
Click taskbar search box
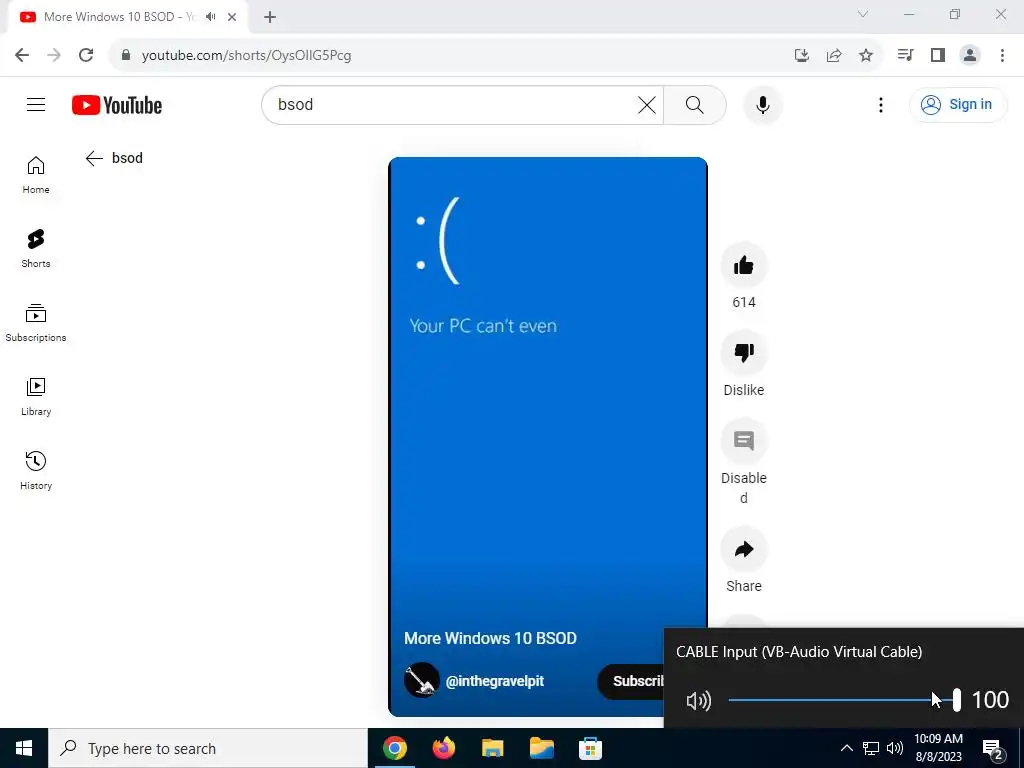pyautogui.click(x=208, y=748)
